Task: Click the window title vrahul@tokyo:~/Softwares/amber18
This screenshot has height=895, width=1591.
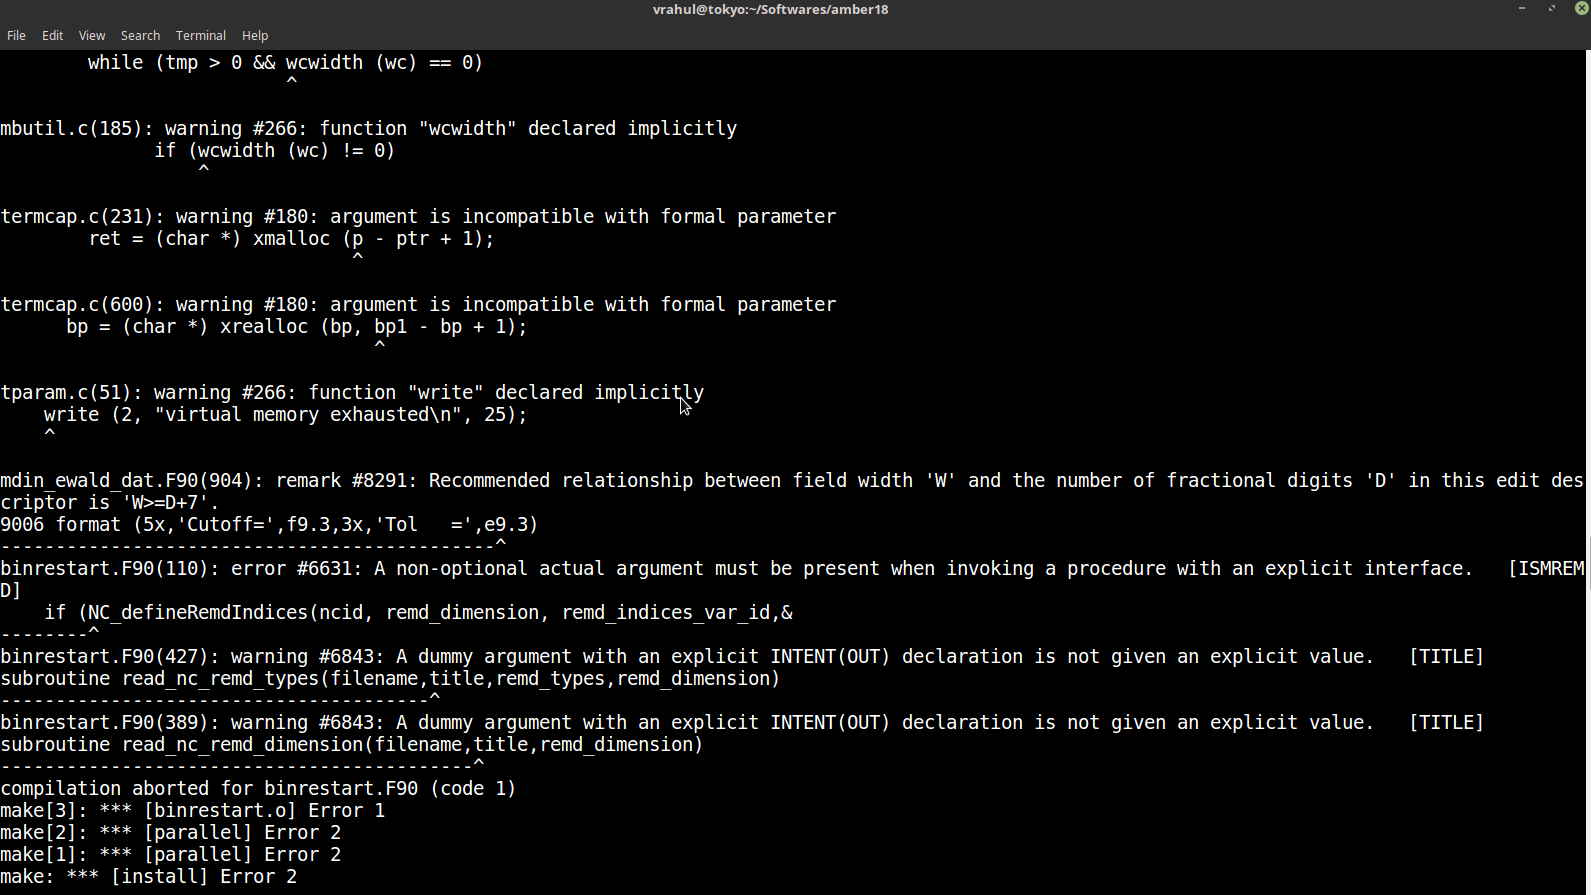Action: pyautogui.click(x=770, y=9)
